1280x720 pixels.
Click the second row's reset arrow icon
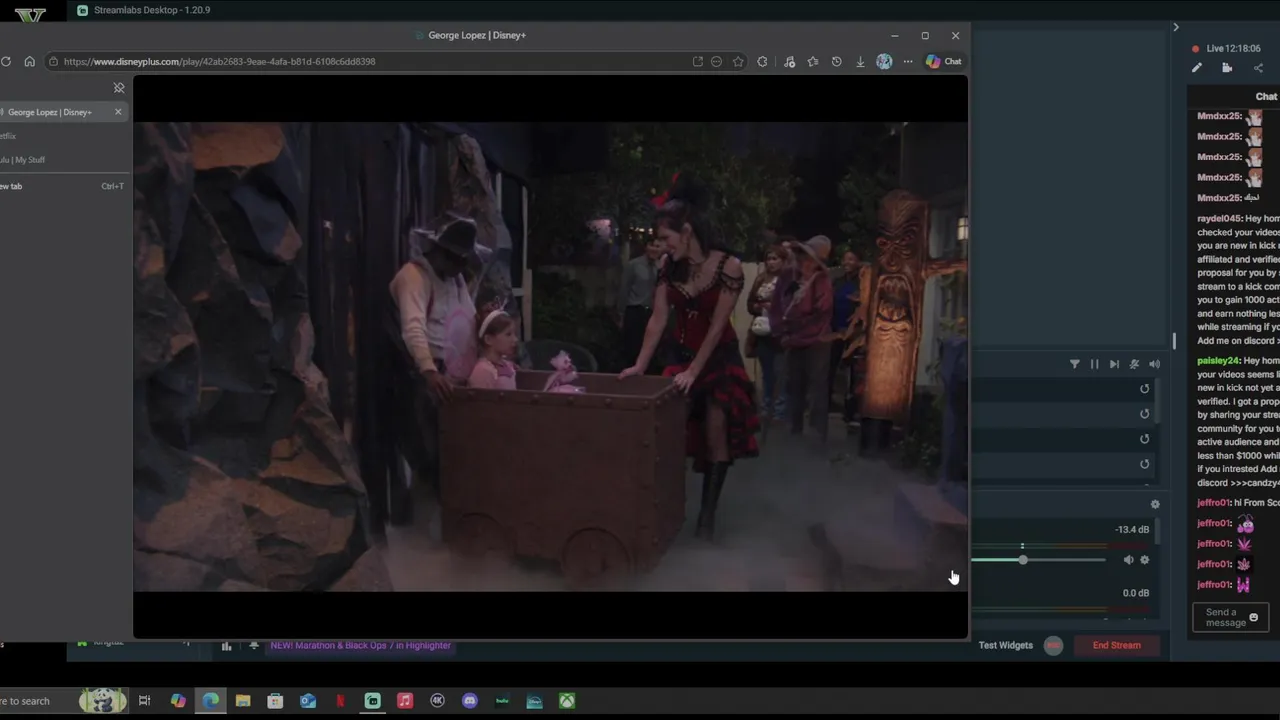tap(1145, 414)
